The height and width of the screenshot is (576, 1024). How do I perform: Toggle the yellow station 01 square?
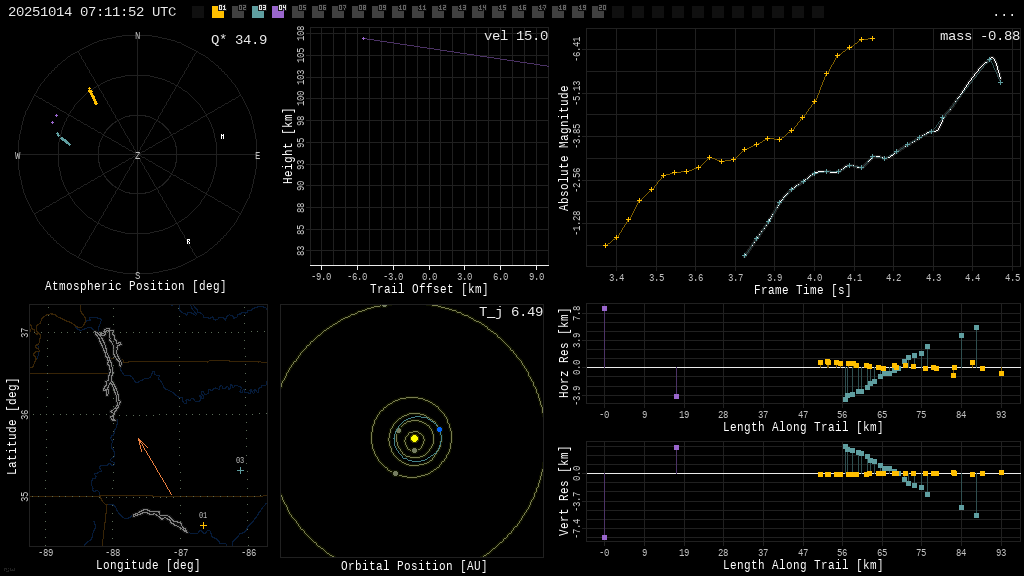point(218,12)
